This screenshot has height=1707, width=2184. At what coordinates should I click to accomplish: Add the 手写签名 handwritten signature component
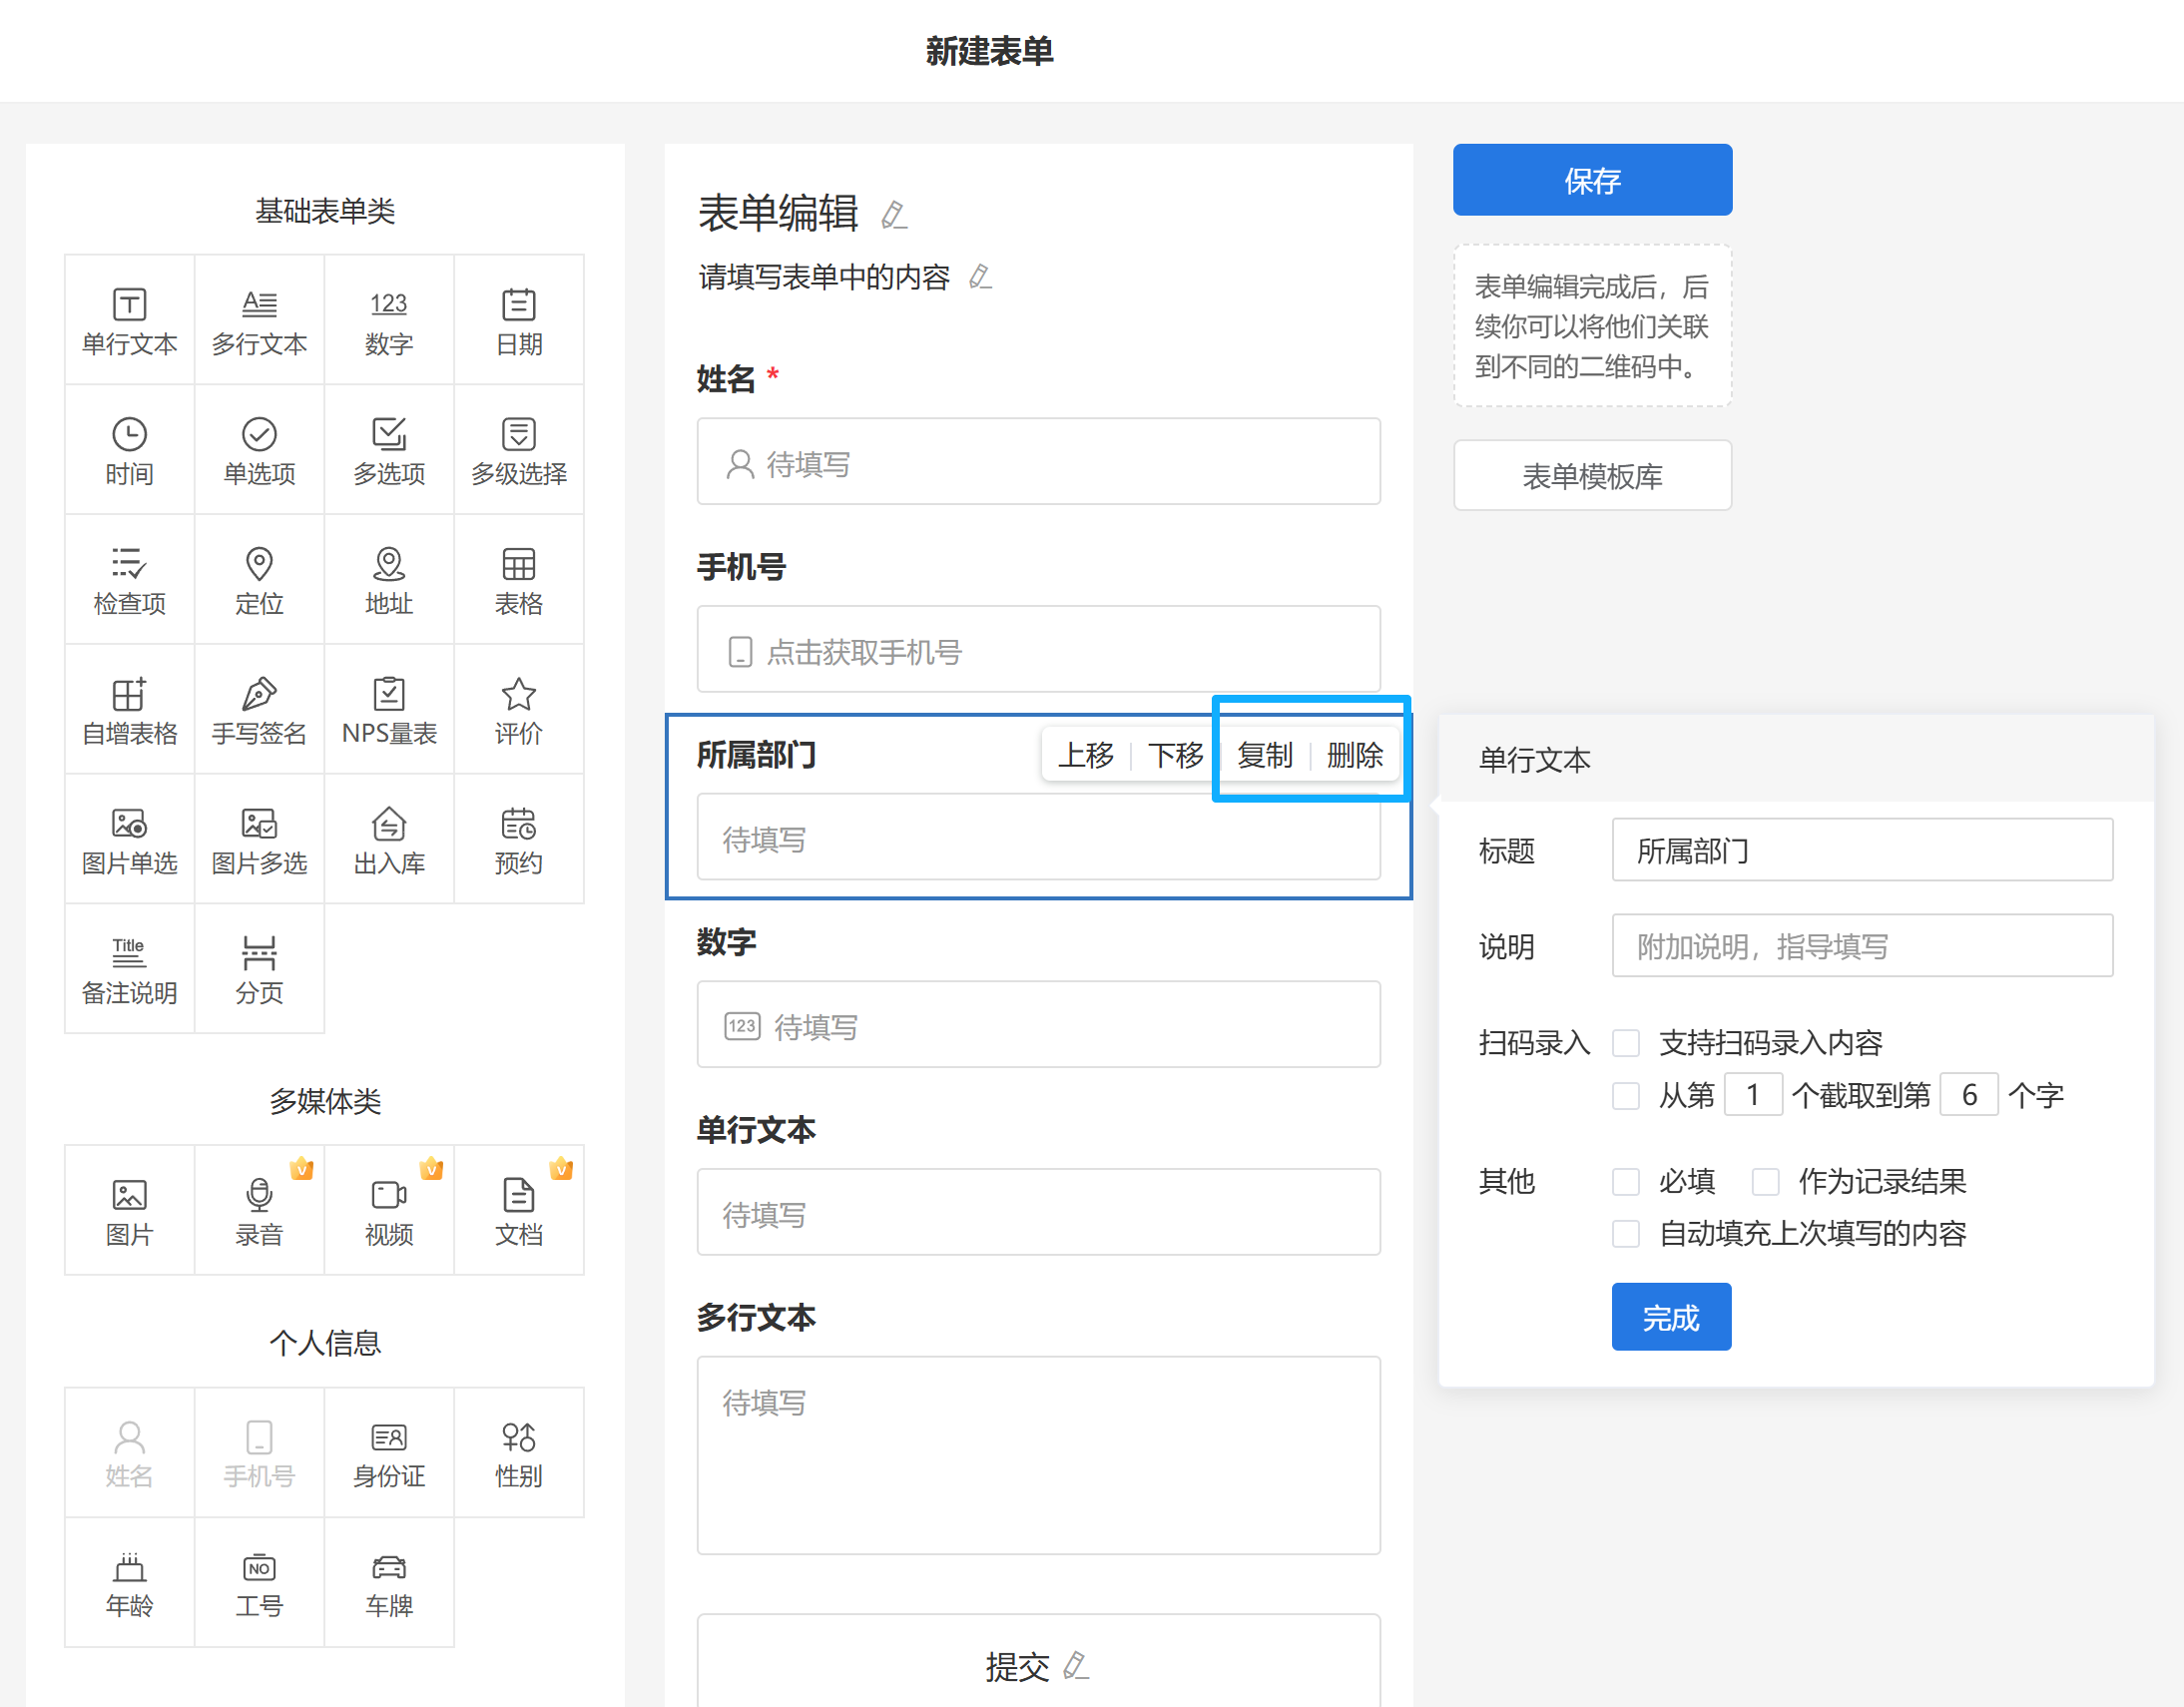259,710
